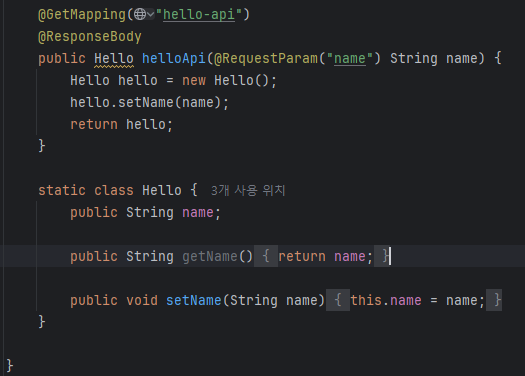Click the 'return hello;' statement
The width and height of the screenshot is (525, 376).
[122, 125]
